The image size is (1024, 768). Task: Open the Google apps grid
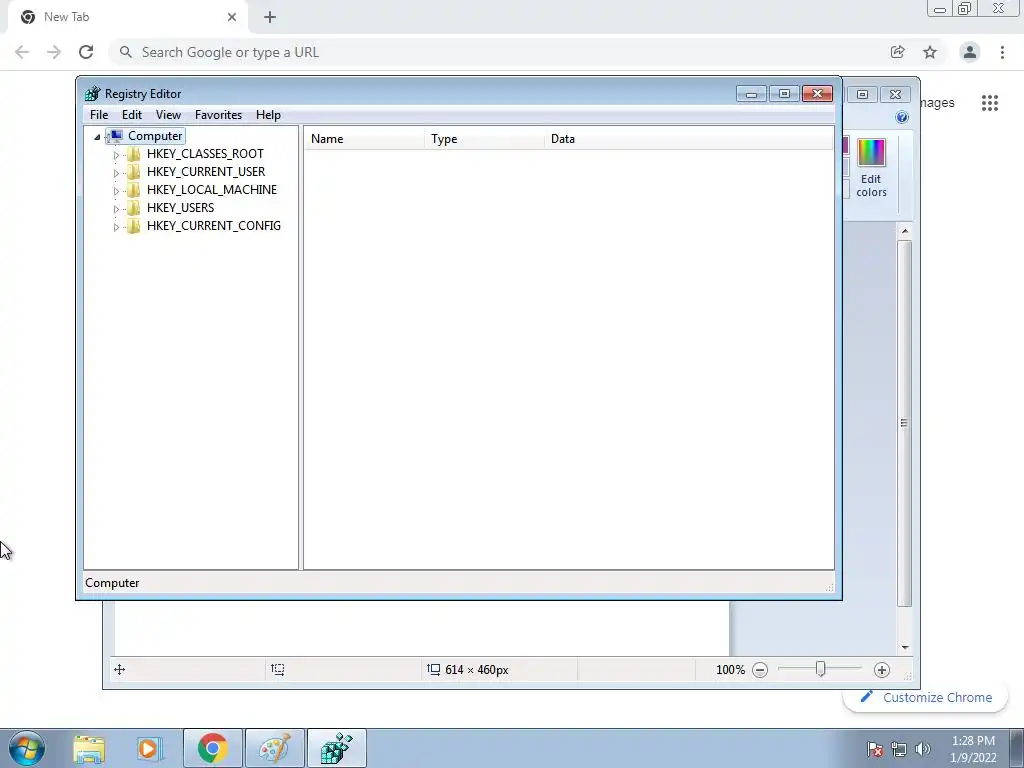[x=990, y=103]
